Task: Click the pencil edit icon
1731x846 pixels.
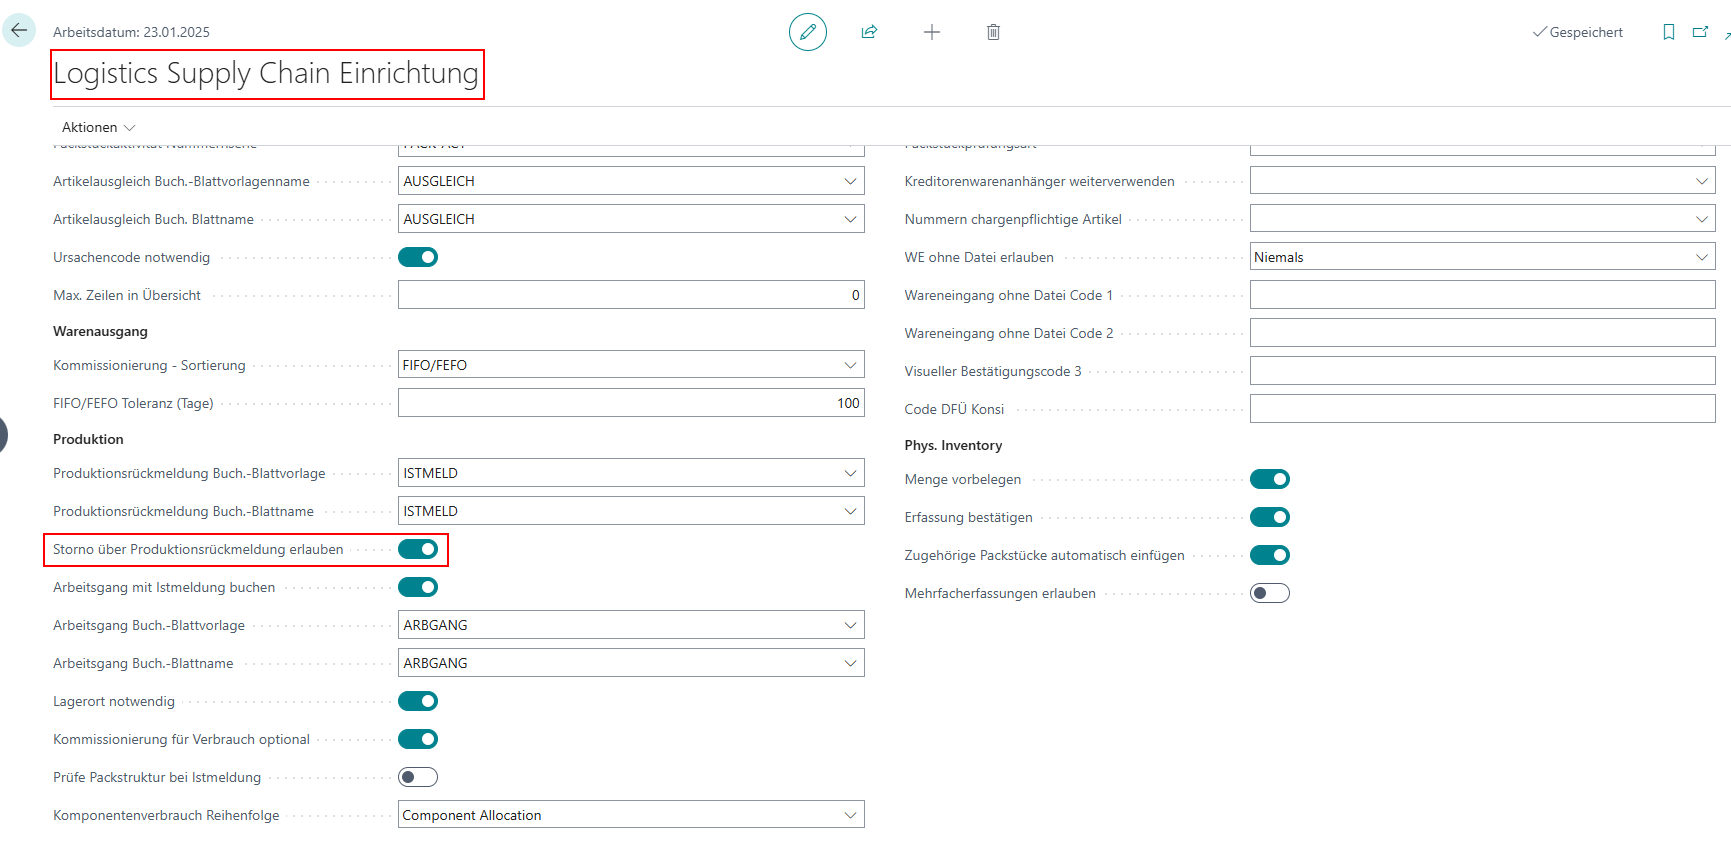Action: [807, 32]
